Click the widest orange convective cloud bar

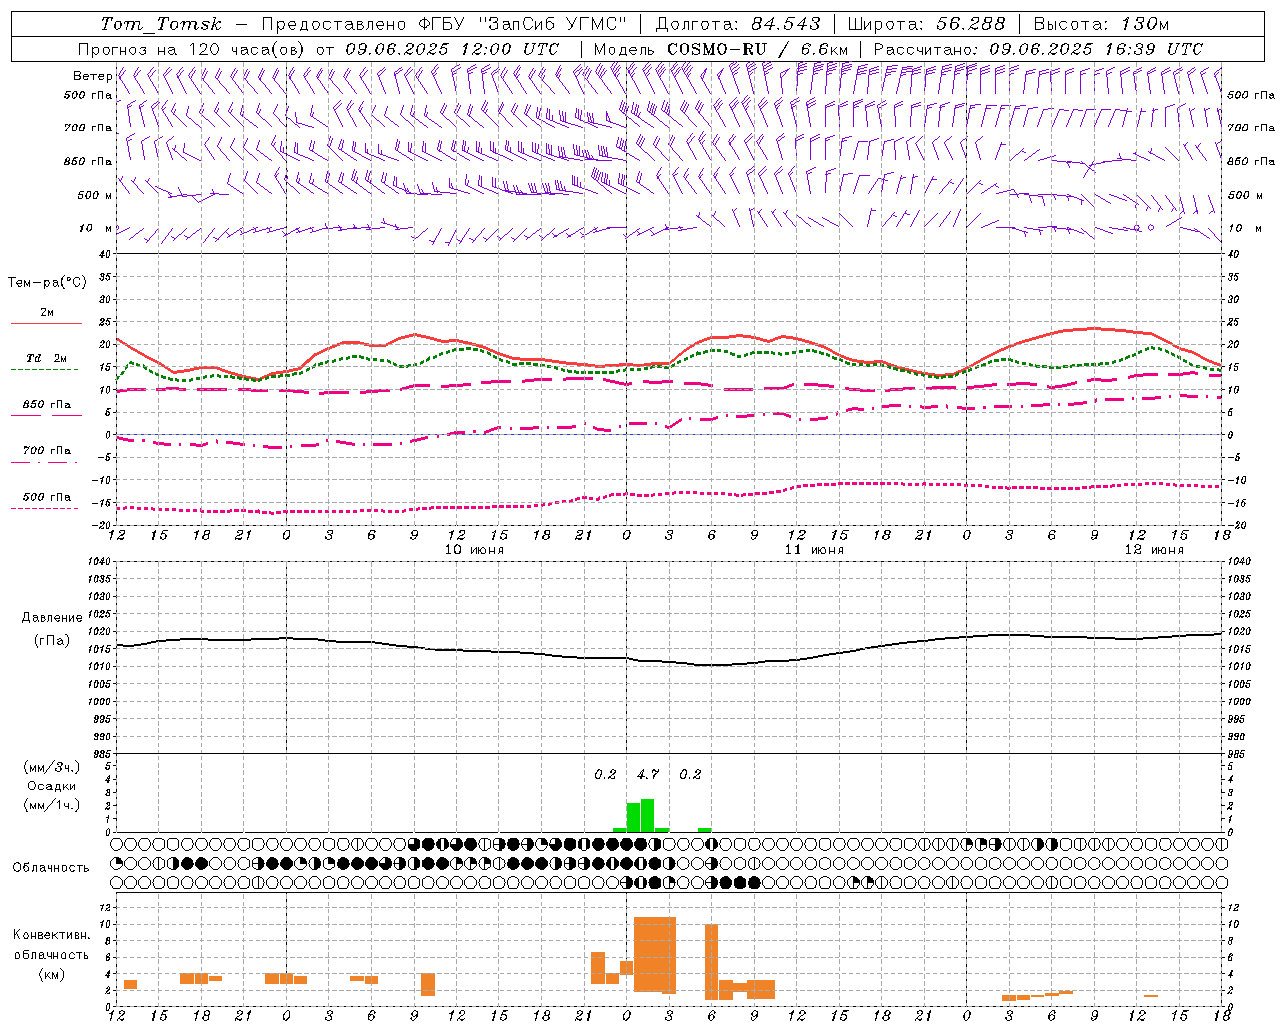click(655, 954)
